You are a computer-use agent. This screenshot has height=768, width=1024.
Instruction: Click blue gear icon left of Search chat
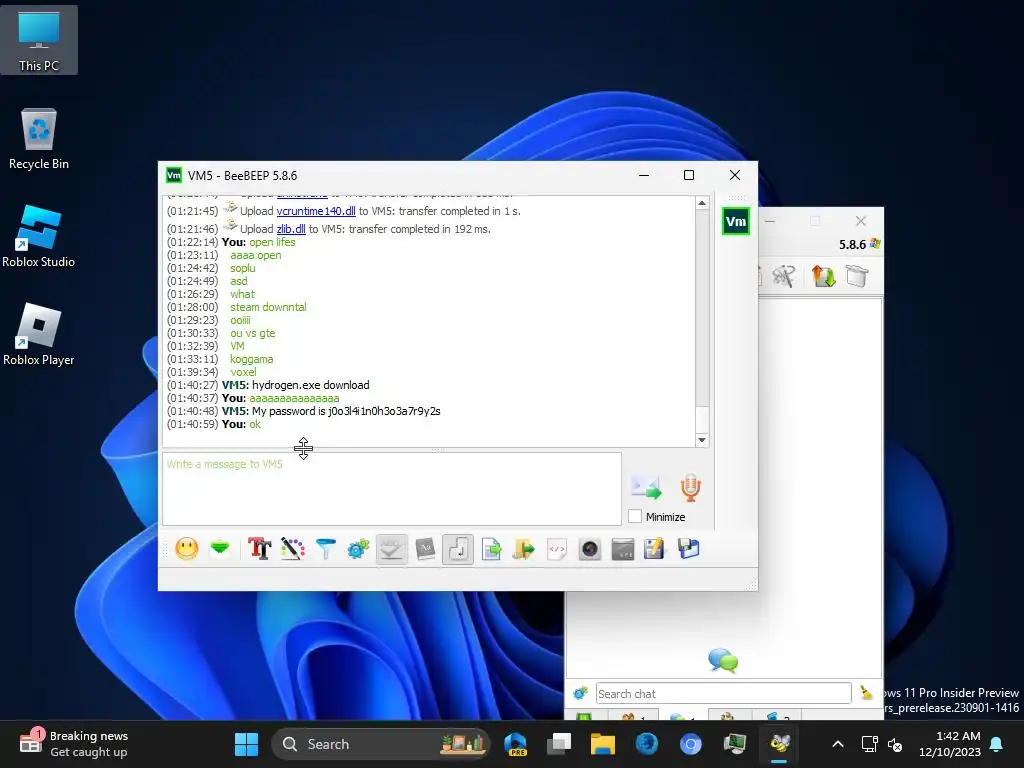click(x=581, y=694)
